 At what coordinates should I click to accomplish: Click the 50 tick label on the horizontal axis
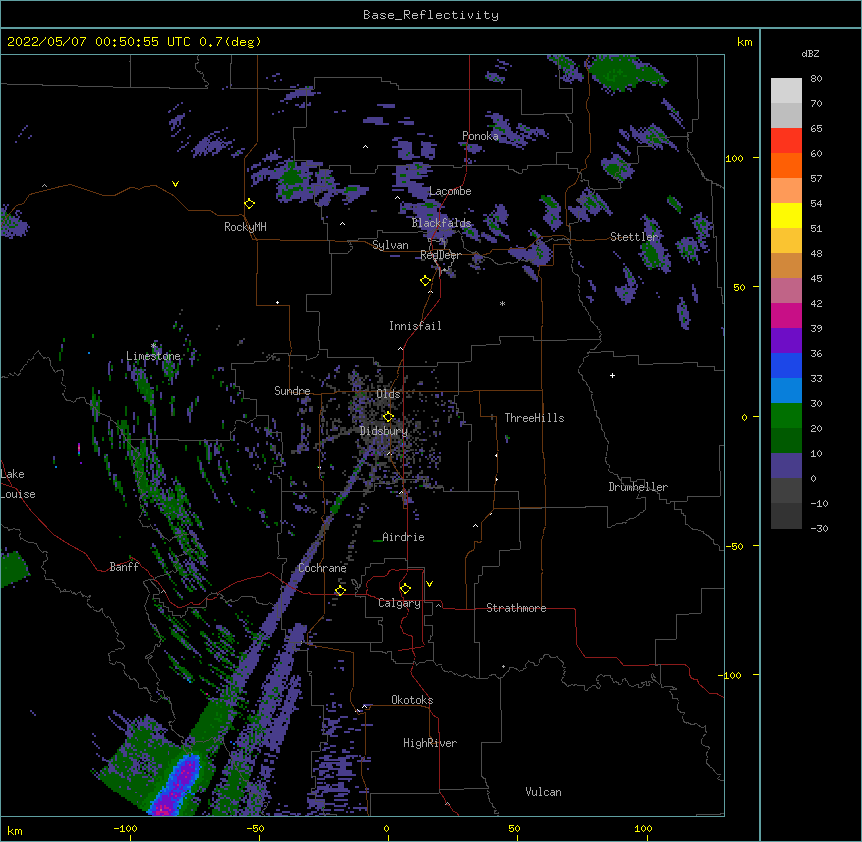(515, 828)
